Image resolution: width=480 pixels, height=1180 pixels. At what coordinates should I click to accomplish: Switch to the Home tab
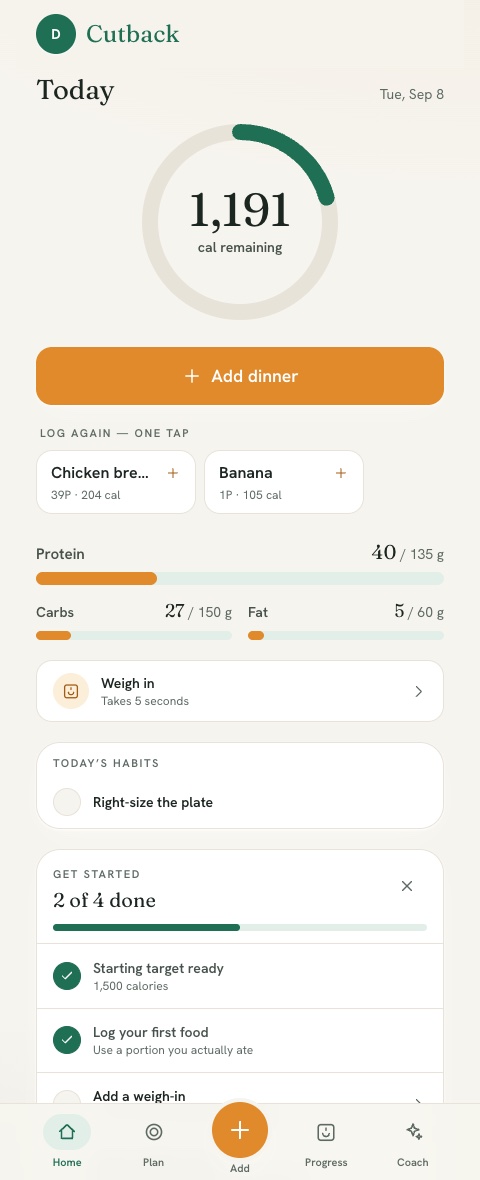pos(67,1142)
